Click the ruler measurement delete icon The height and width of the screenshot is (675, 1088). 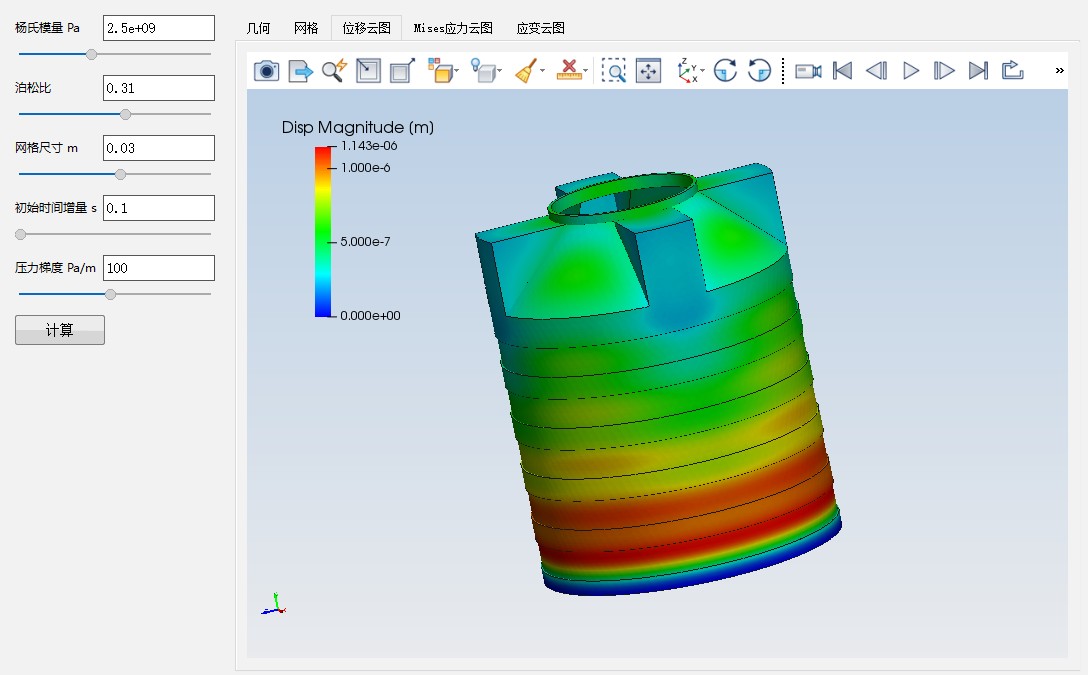[x=568, y=71]
